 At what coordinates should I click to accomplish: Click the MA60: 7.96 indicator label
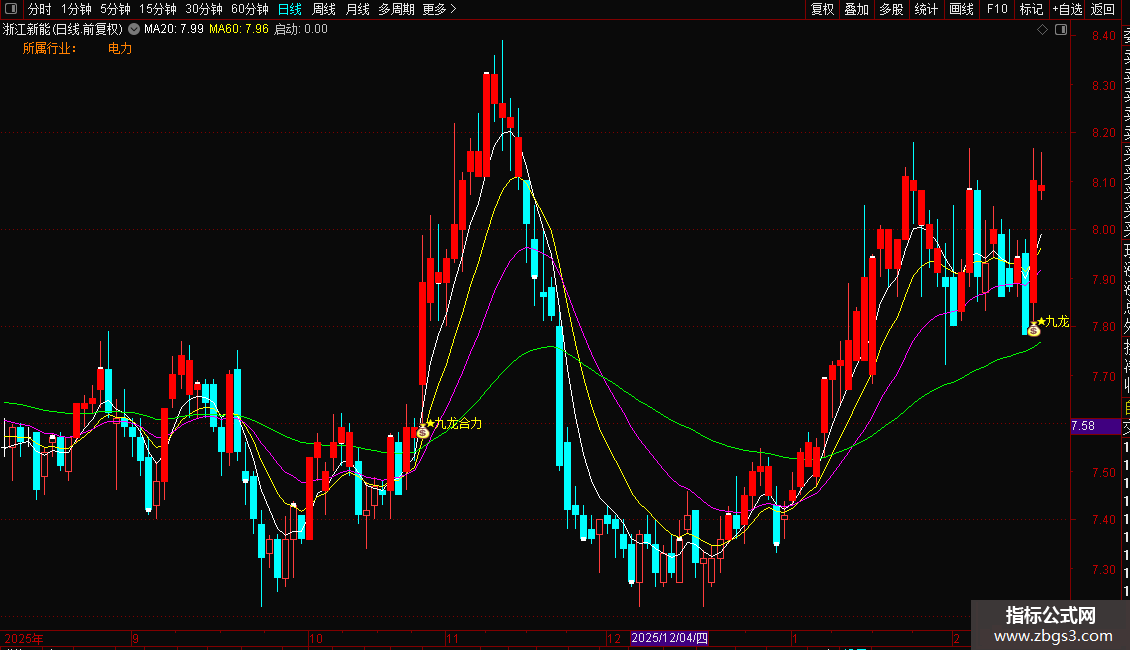(239, 30)
